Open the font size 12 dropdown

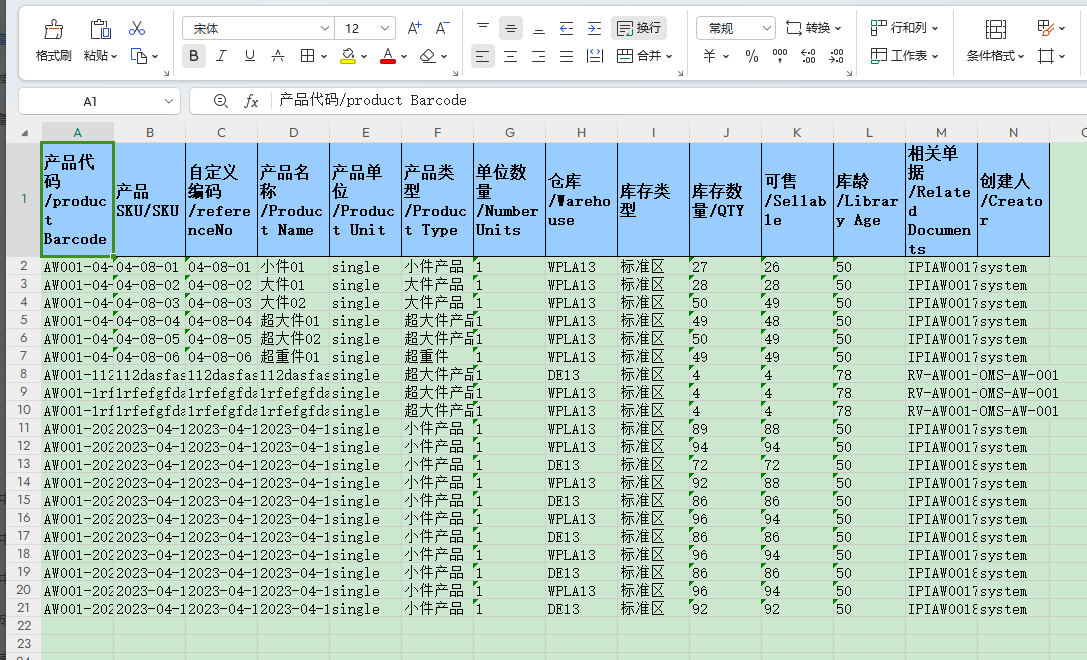385,28
